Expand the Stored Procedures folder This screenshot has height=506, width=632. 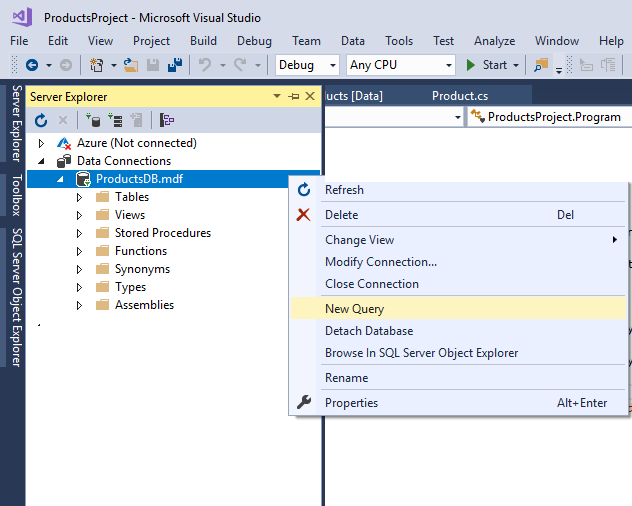(80, 233)
